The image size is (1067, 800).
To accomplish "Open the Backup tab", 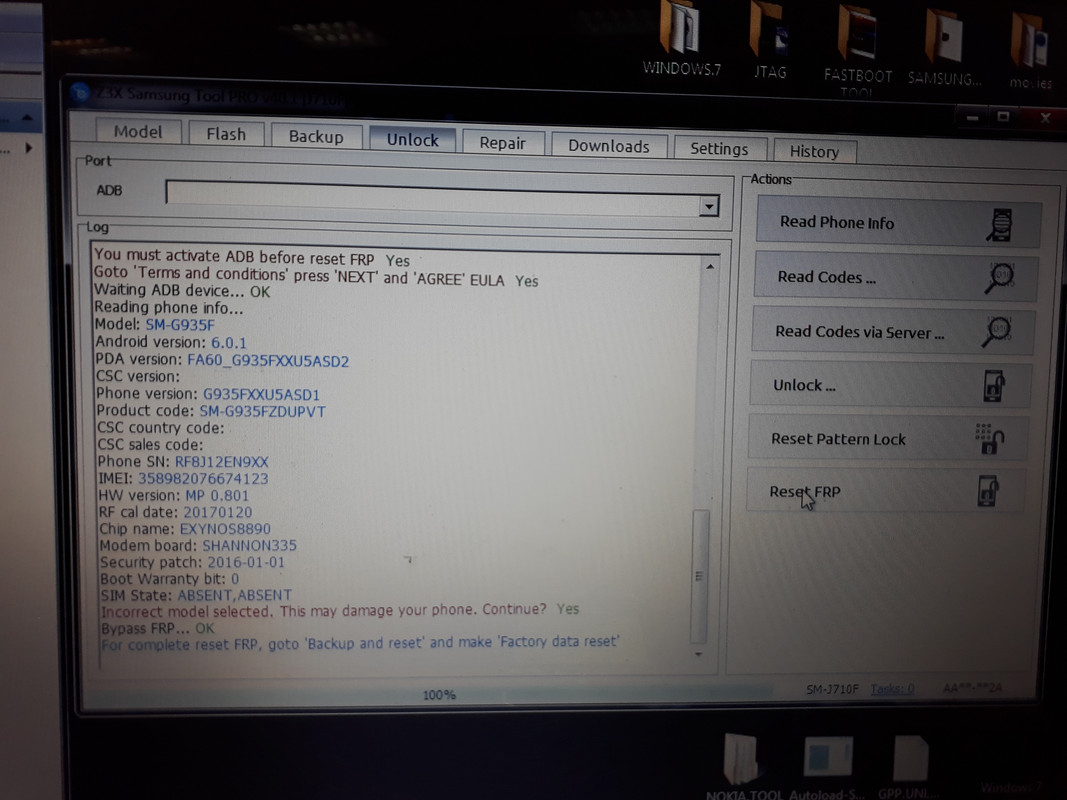I will (316, 136).
